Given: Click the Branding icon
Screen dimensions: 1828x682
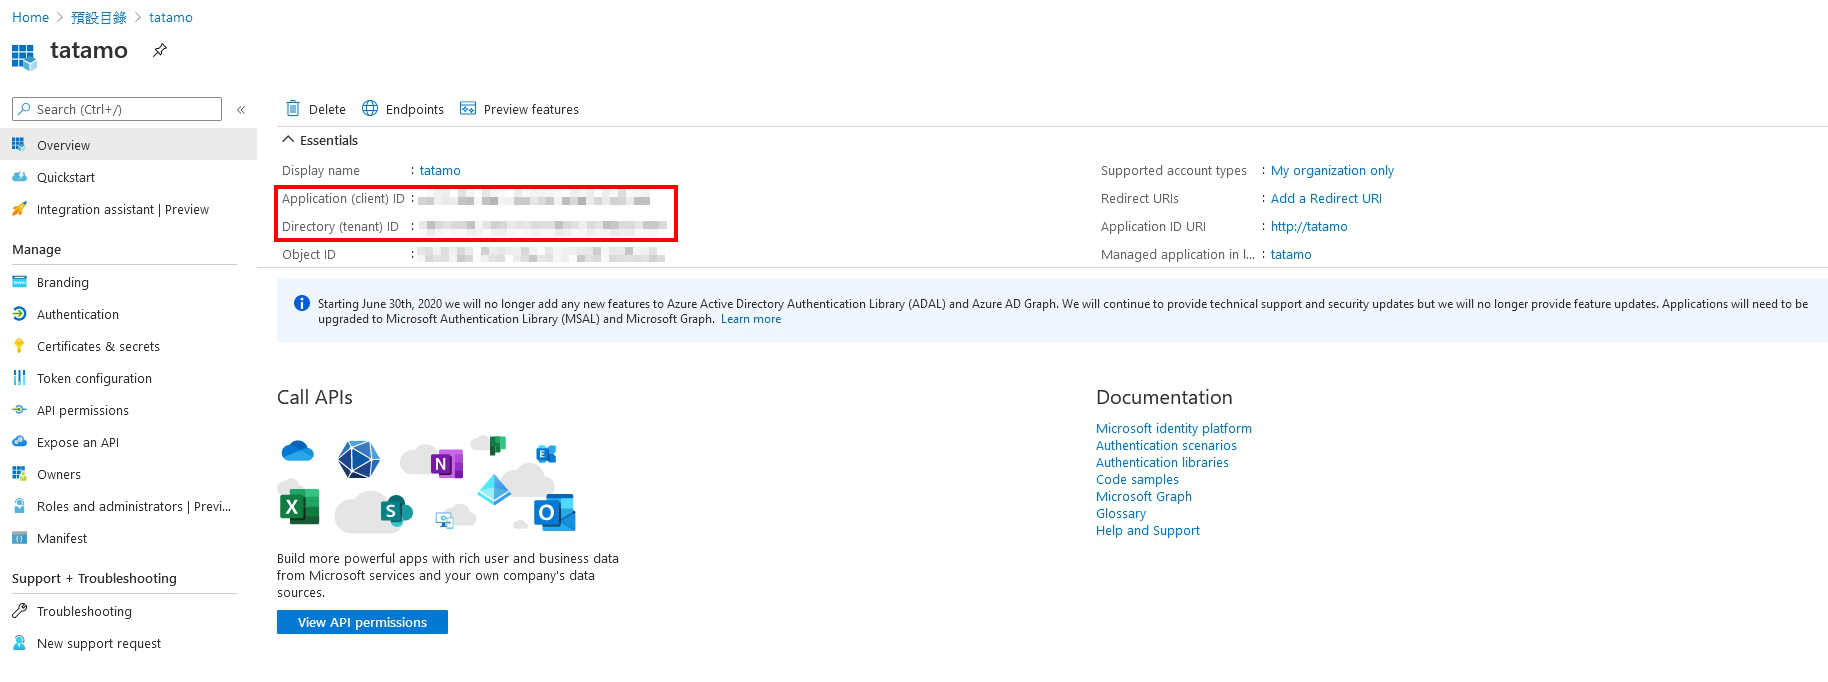Looking at the screenshot, I should click(x=19, y=282).
